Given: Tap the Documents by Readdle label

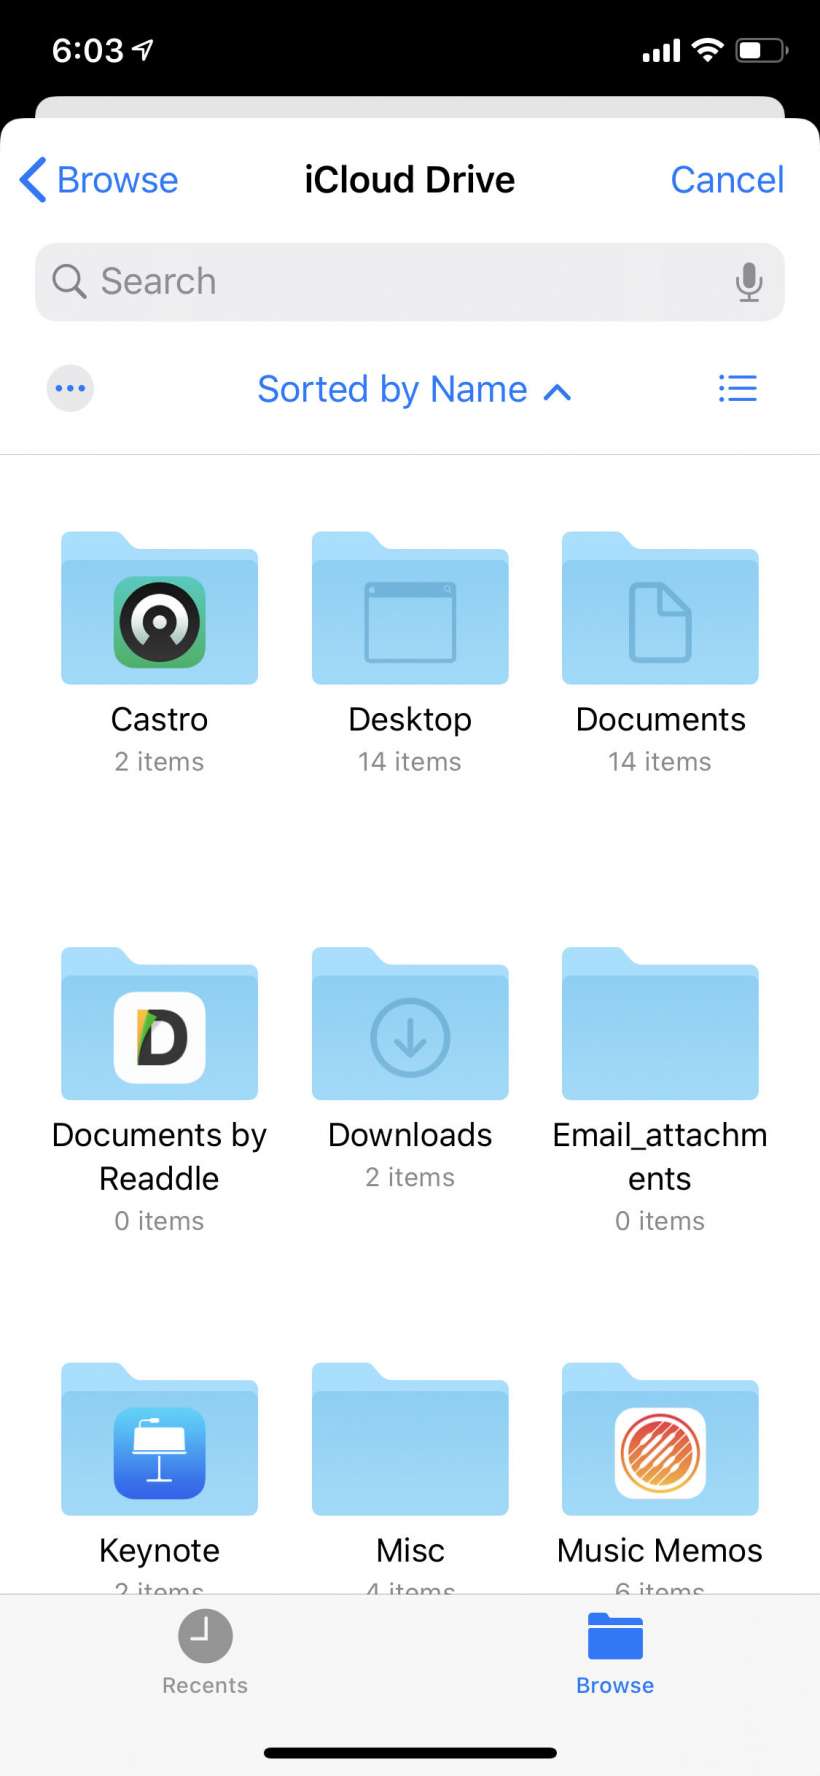Looking at the screenshot, I should click(x=159, y=1156).
